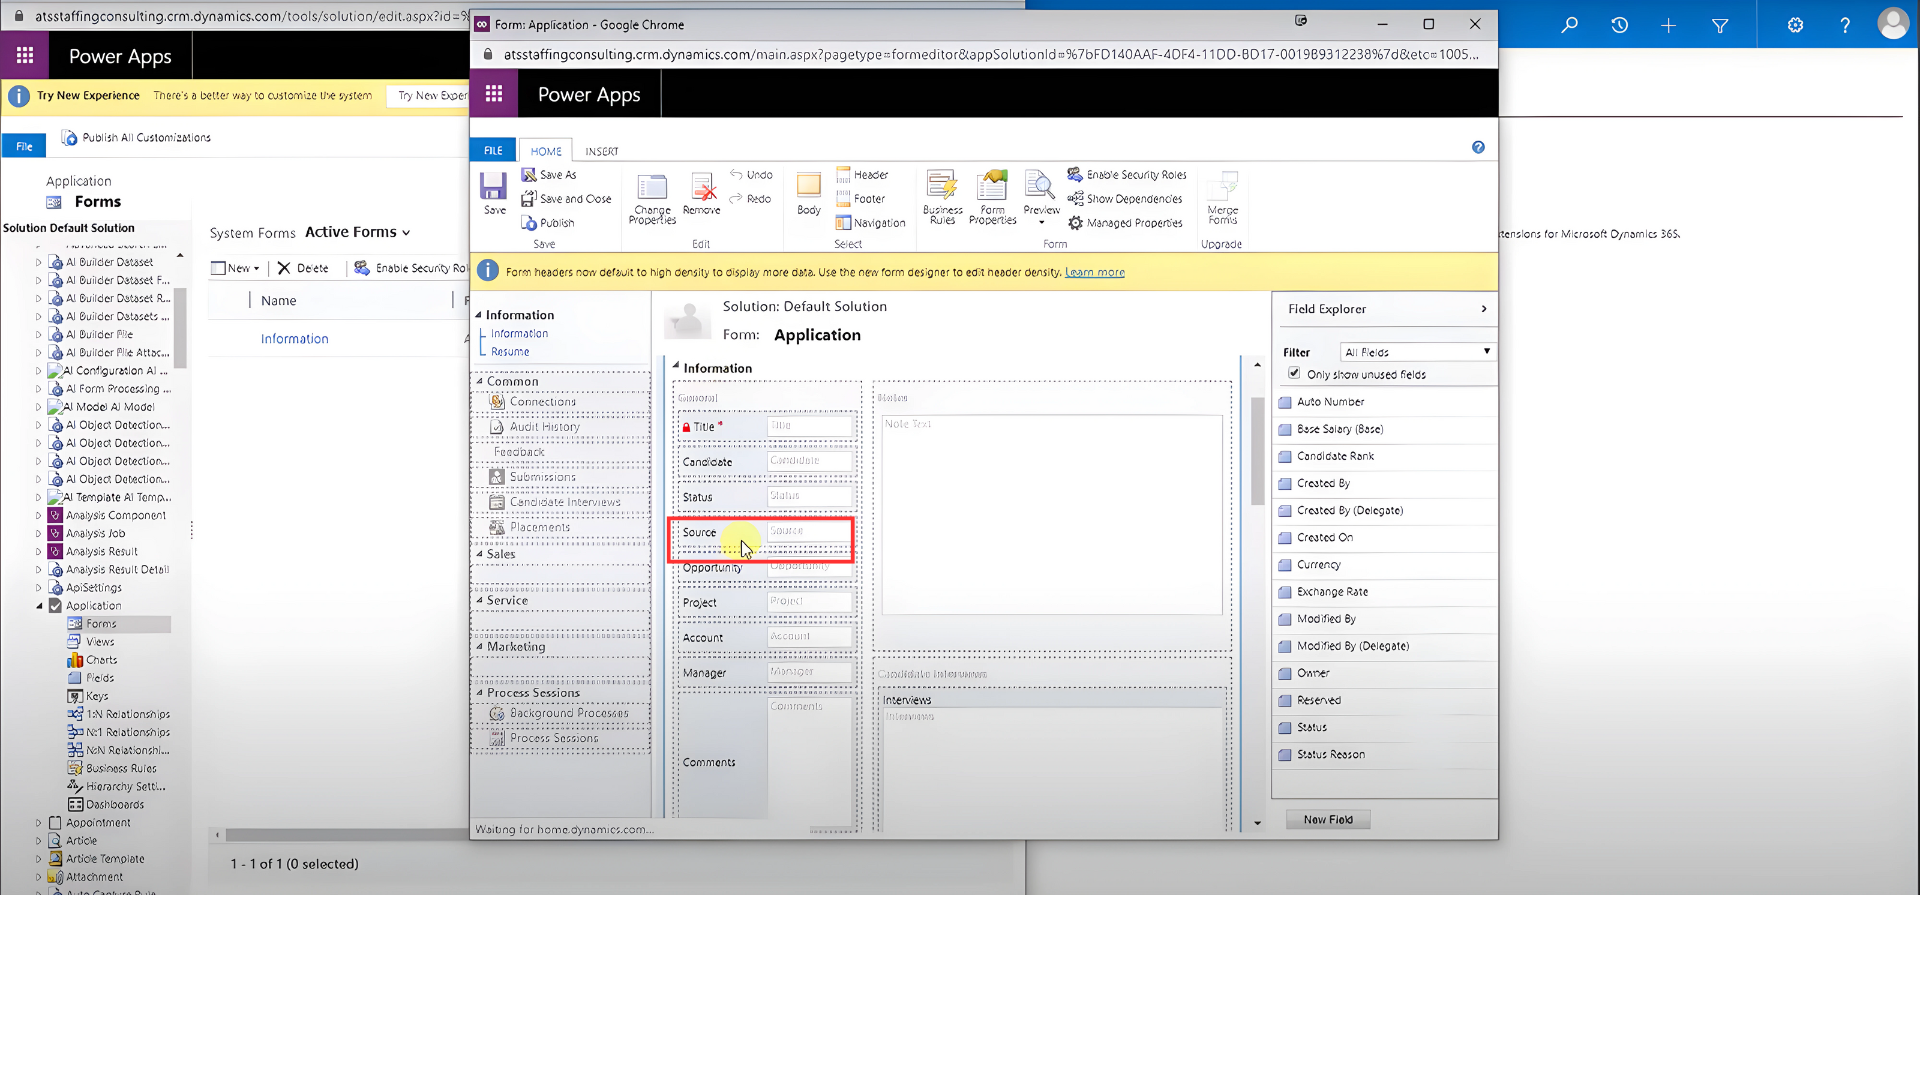
Task: Open Business Rules from the ribbon
Action: coord(942,197)
